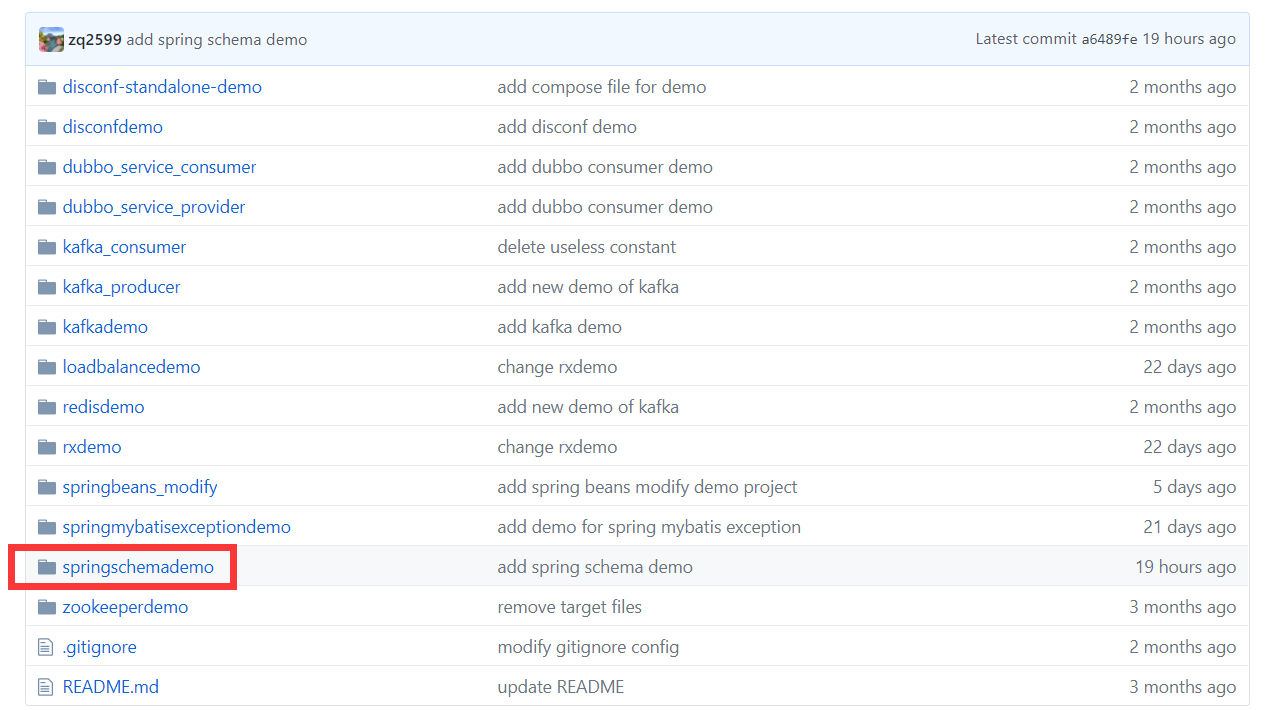Open the dubbo_service_provider folder
This screenshot has height=710, width=1280.
click(153, 207)
